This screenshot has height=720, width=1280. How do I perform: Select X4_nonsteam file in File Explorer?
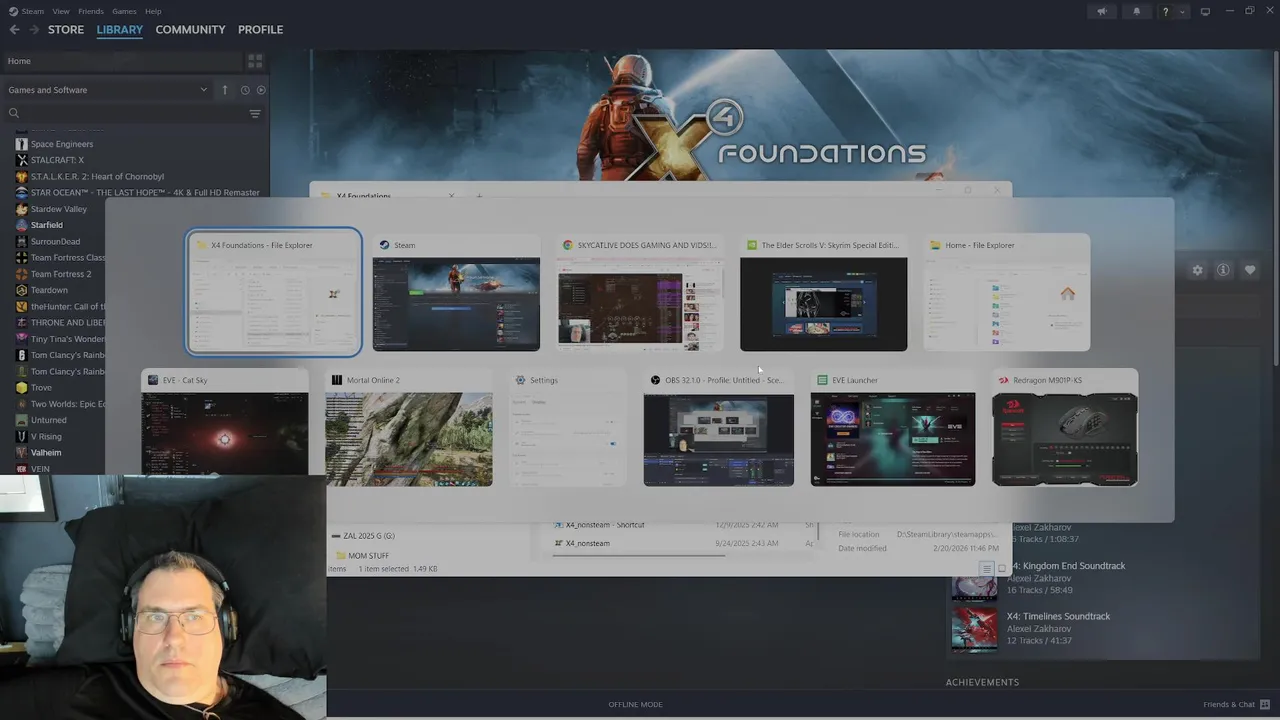pos(588,543)
